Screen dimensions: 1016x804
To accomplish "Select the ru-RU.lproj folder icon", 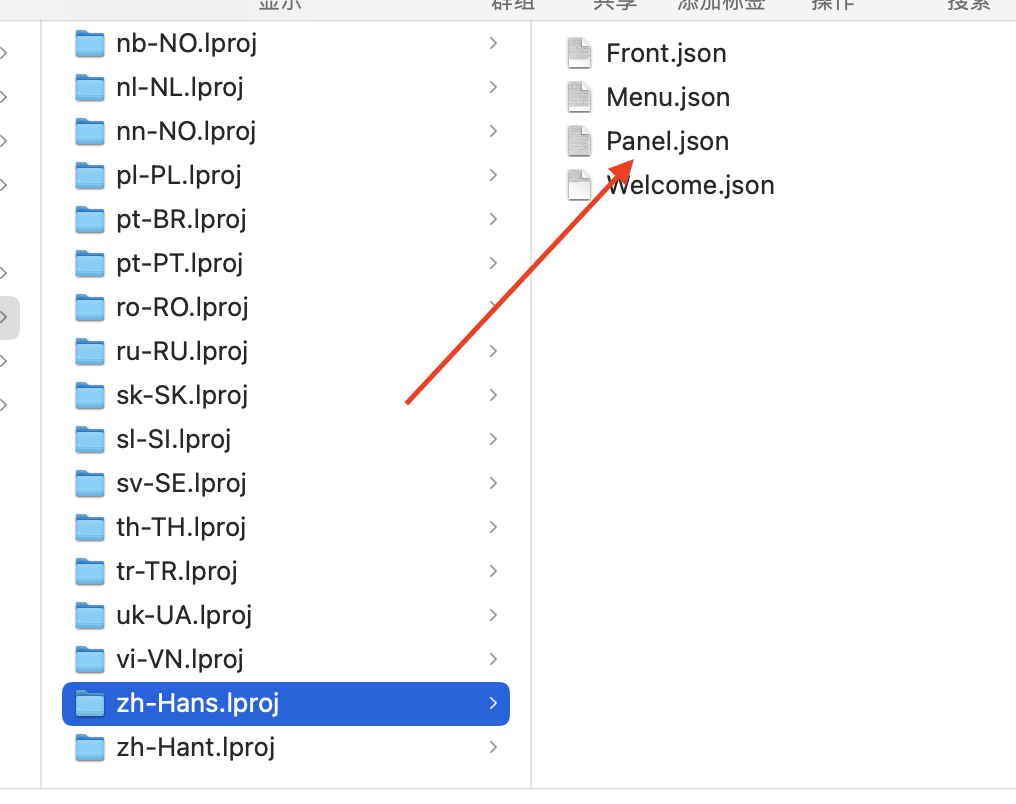I will coord(89,351).
